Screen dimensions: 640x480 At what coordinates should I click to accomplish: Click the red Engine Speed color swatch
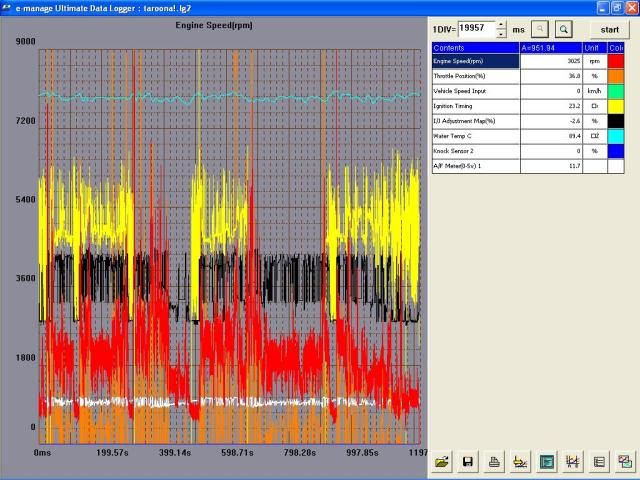pyautogui.click(x=616, y=61)
